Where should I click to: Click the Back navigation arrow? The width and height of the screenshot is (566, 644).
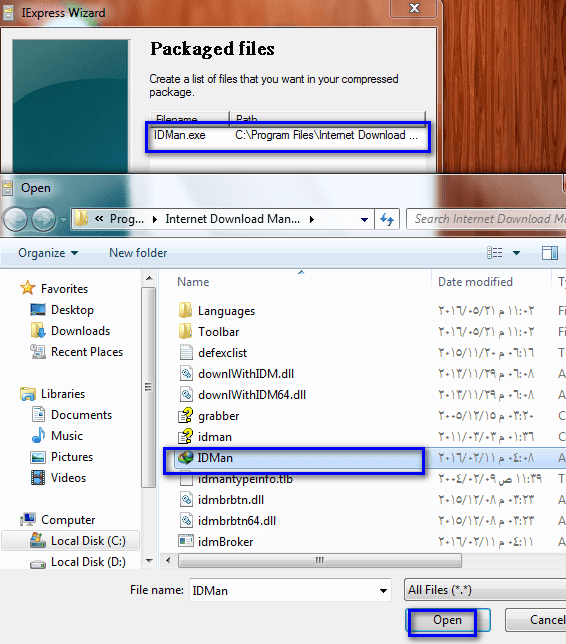coord(16,219)
